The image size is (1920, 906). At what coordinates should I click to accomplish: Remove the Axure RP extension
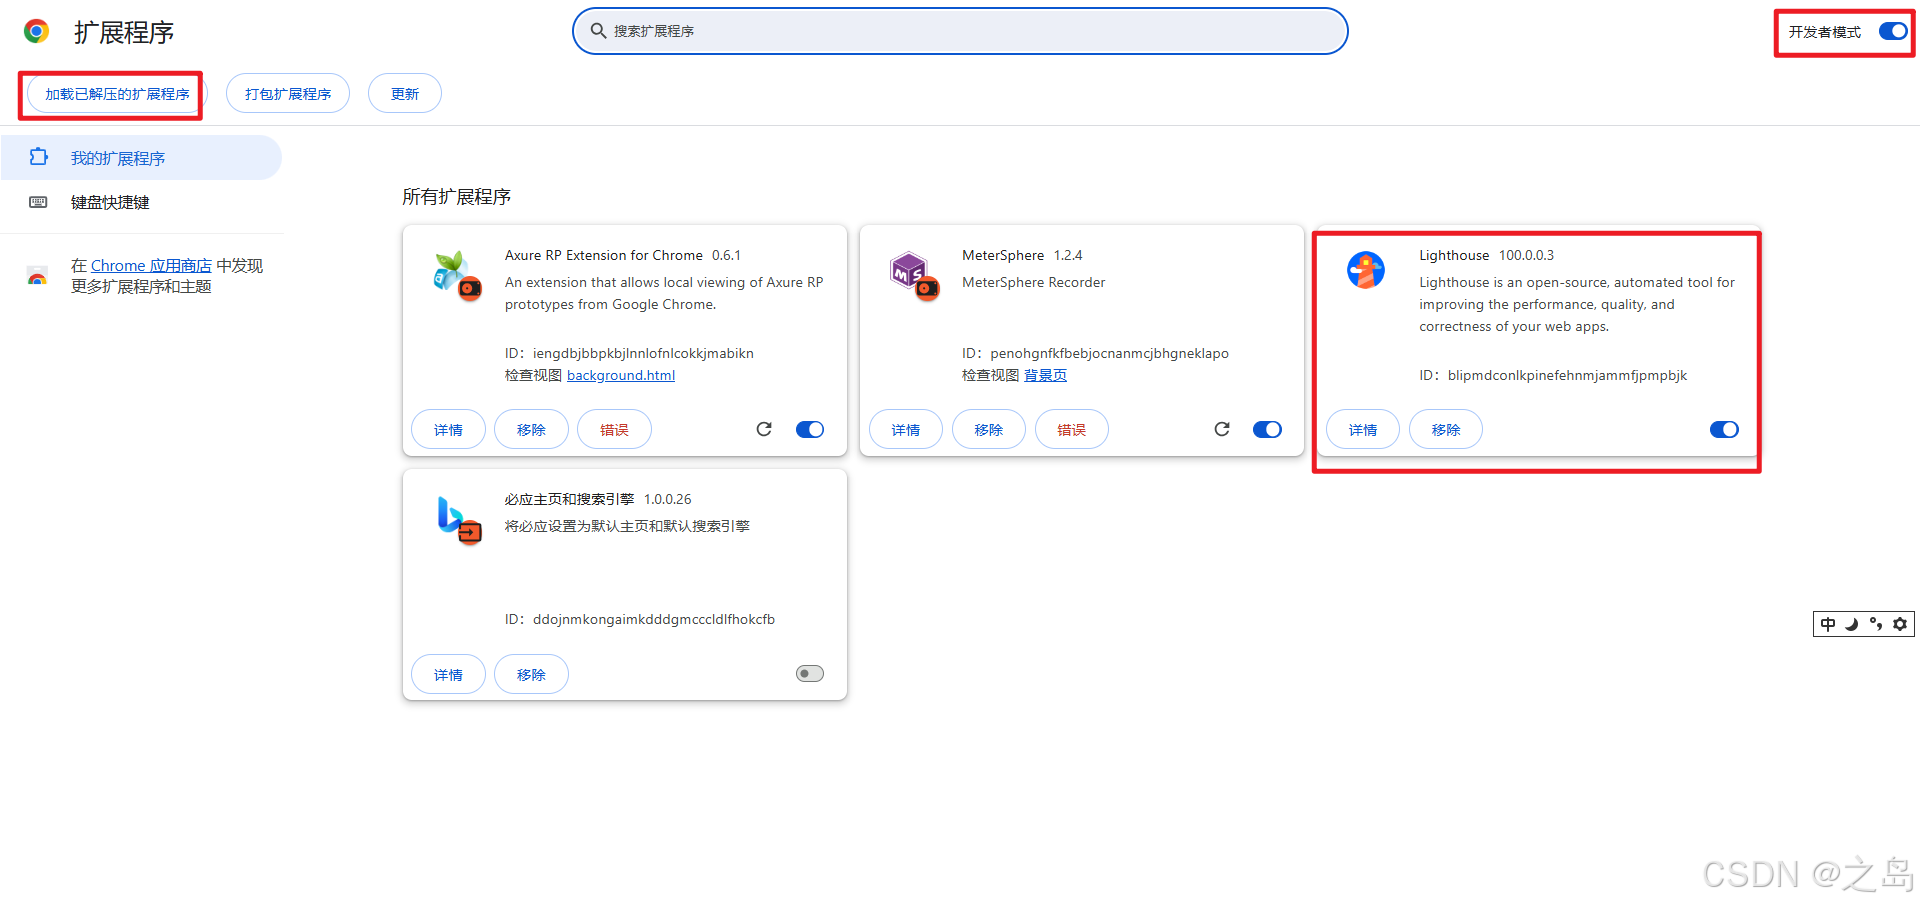click(x=531, y=429)
